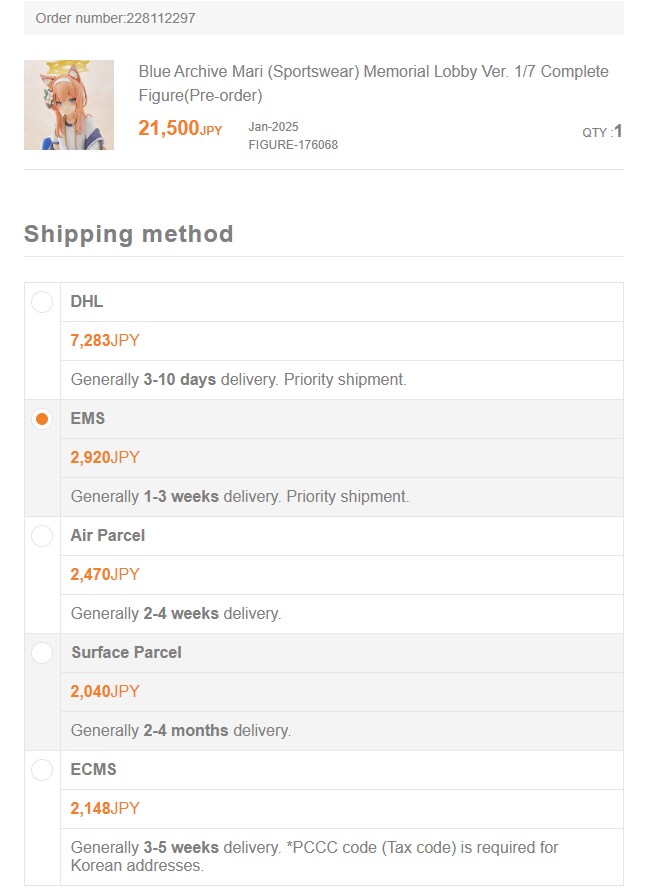Click the Air Parcel method label
This screenshot has width=662, height=889.
pos(108,536)
